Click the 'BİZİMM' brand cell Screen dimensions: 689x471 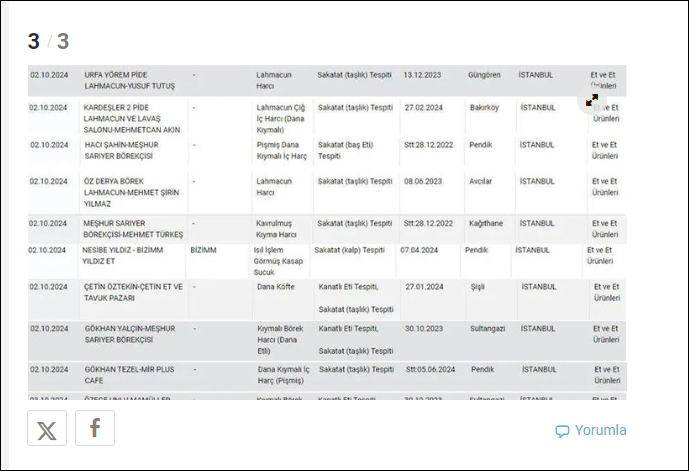pyautogui.click(x=203, y=250)
